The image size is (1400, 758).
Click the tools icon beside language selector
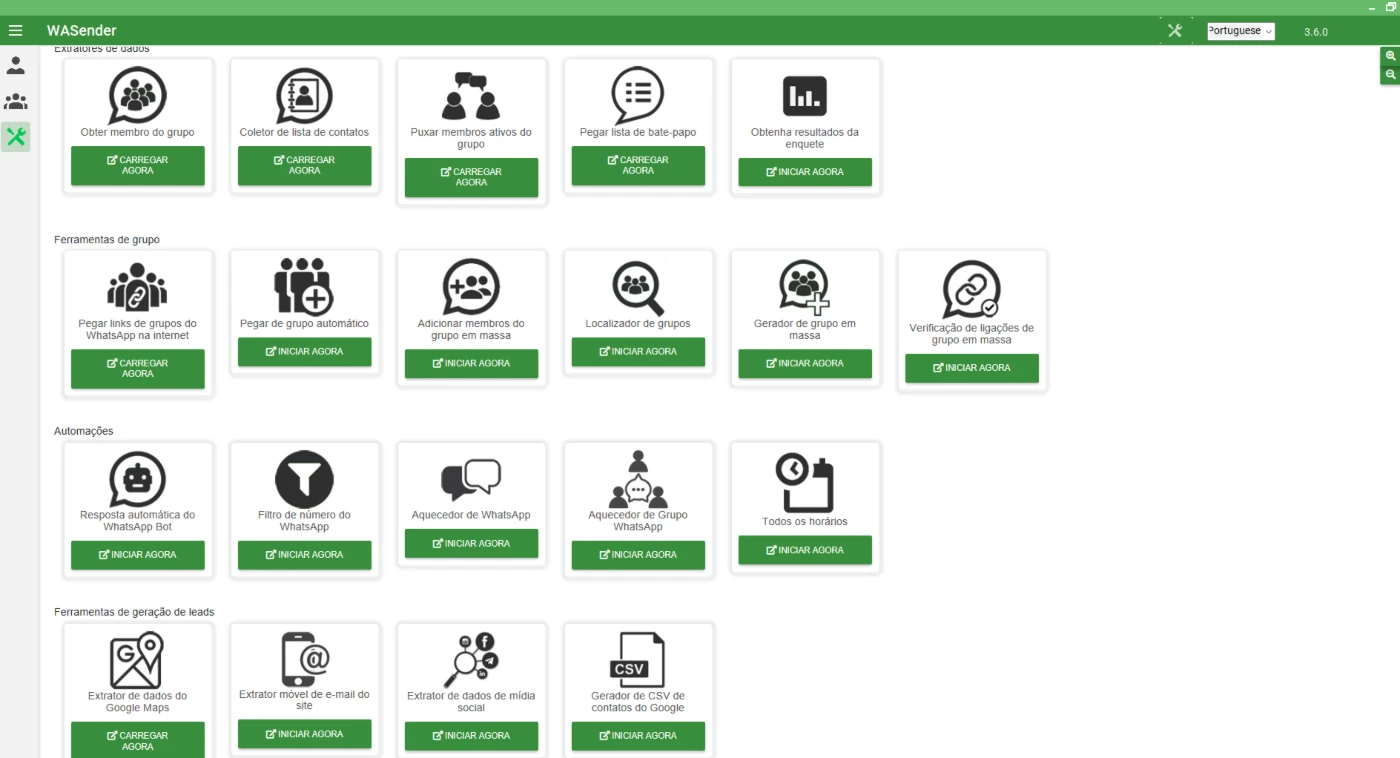point(1175,31)
